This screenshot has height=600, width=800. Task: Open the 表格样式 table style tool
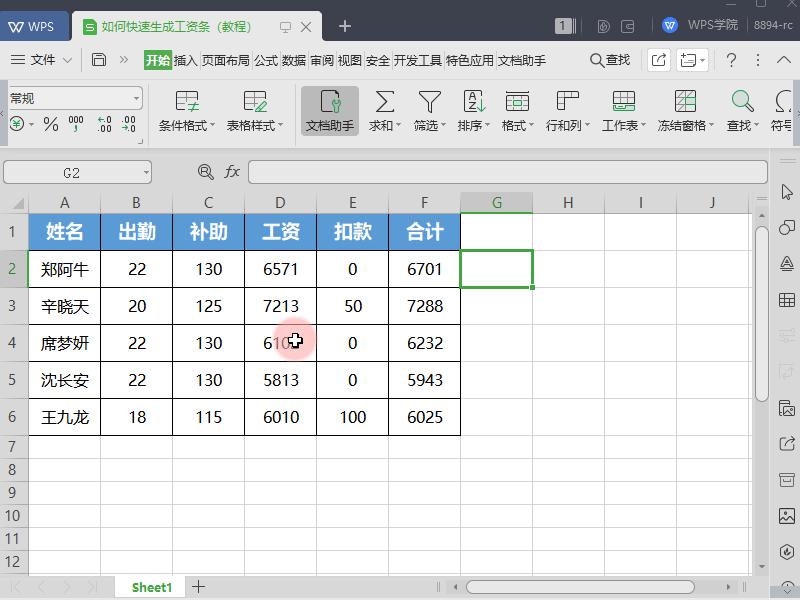pos(255,111)
